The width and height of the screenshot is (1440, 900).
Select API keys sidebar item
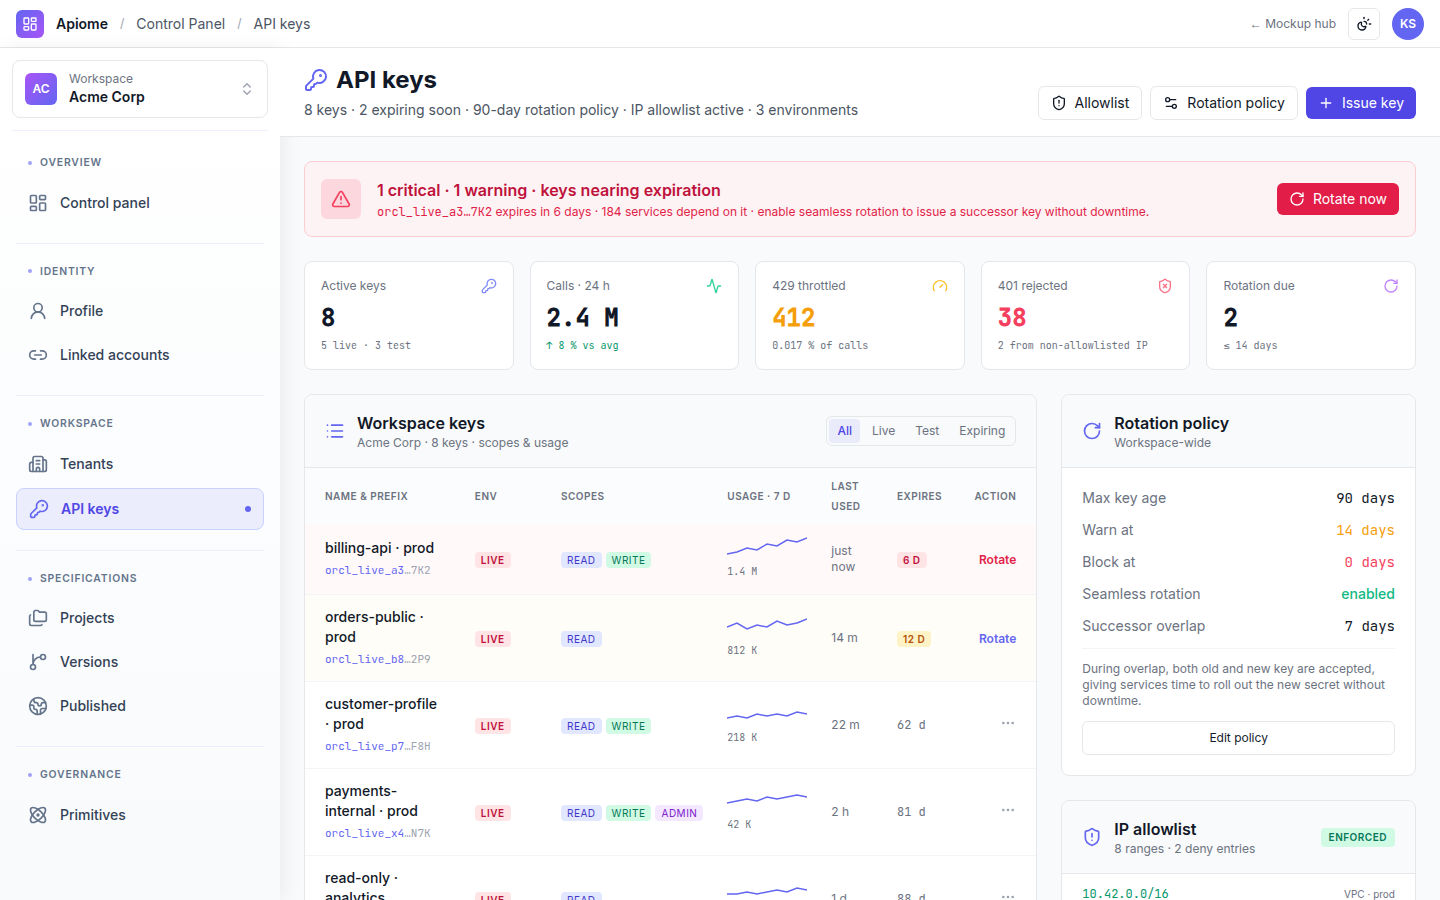click(x=140, y=509)
